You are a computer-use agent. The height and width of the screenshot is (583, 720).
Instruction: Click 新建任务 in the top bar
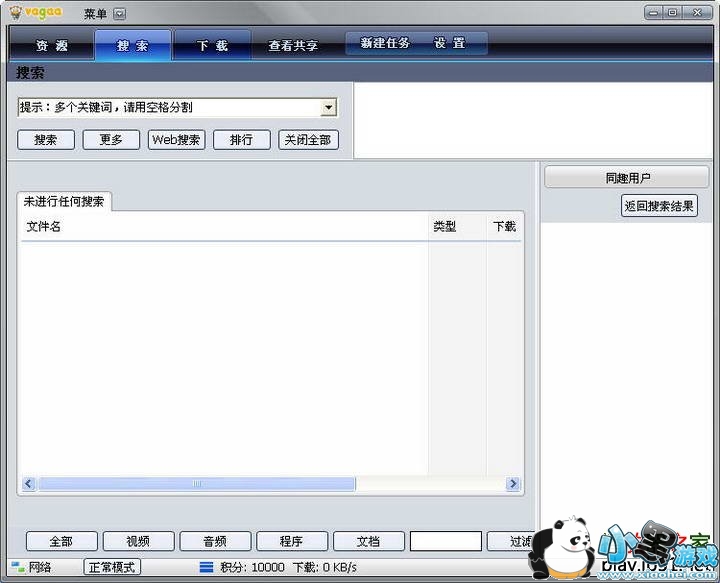tap(385, 43)
